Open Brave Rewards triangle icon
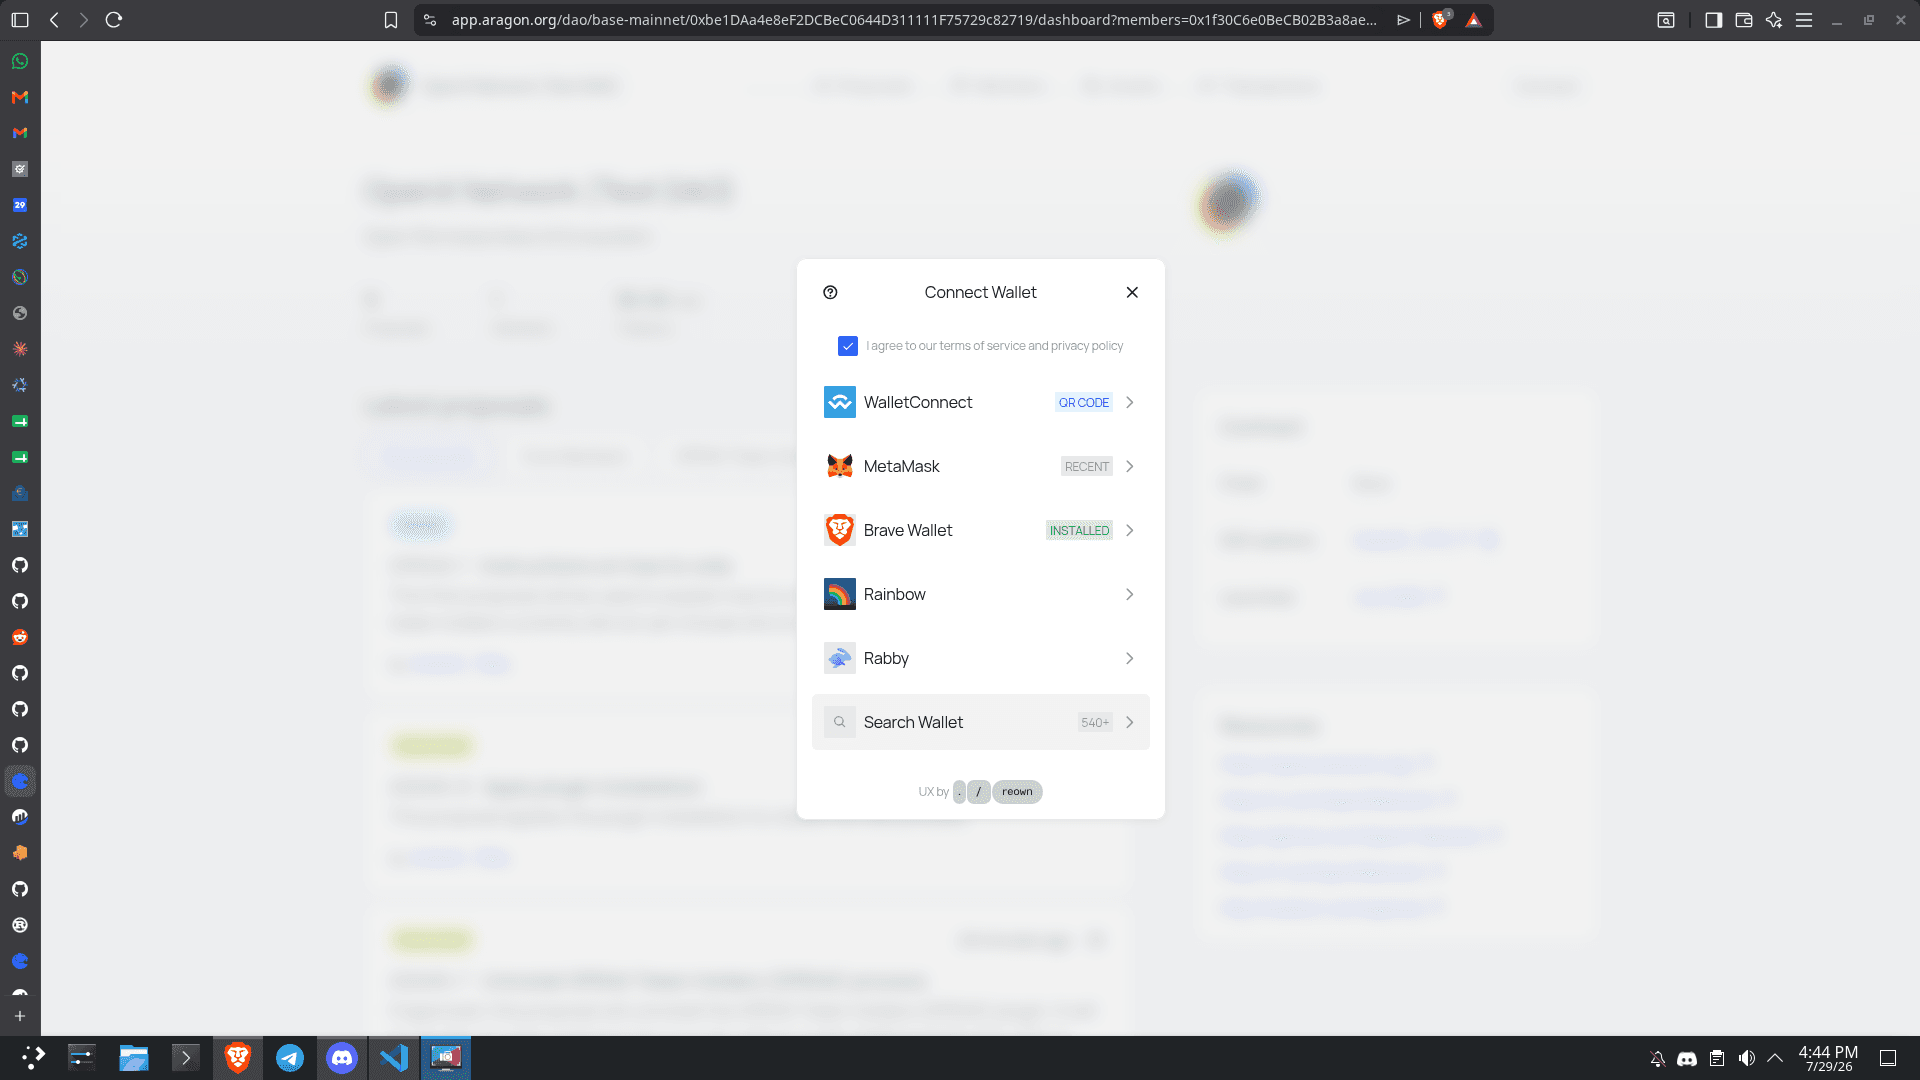Viewport: 1920px width, 1080px height. (x=1473, y=20)
